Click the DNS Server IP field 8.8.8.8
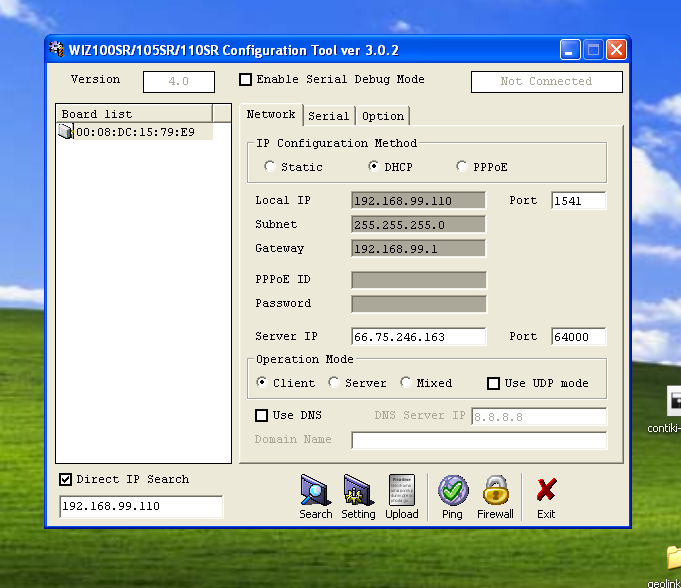This screenshot has width=681, height=588. pyautogui.click(x=539, y=416)
